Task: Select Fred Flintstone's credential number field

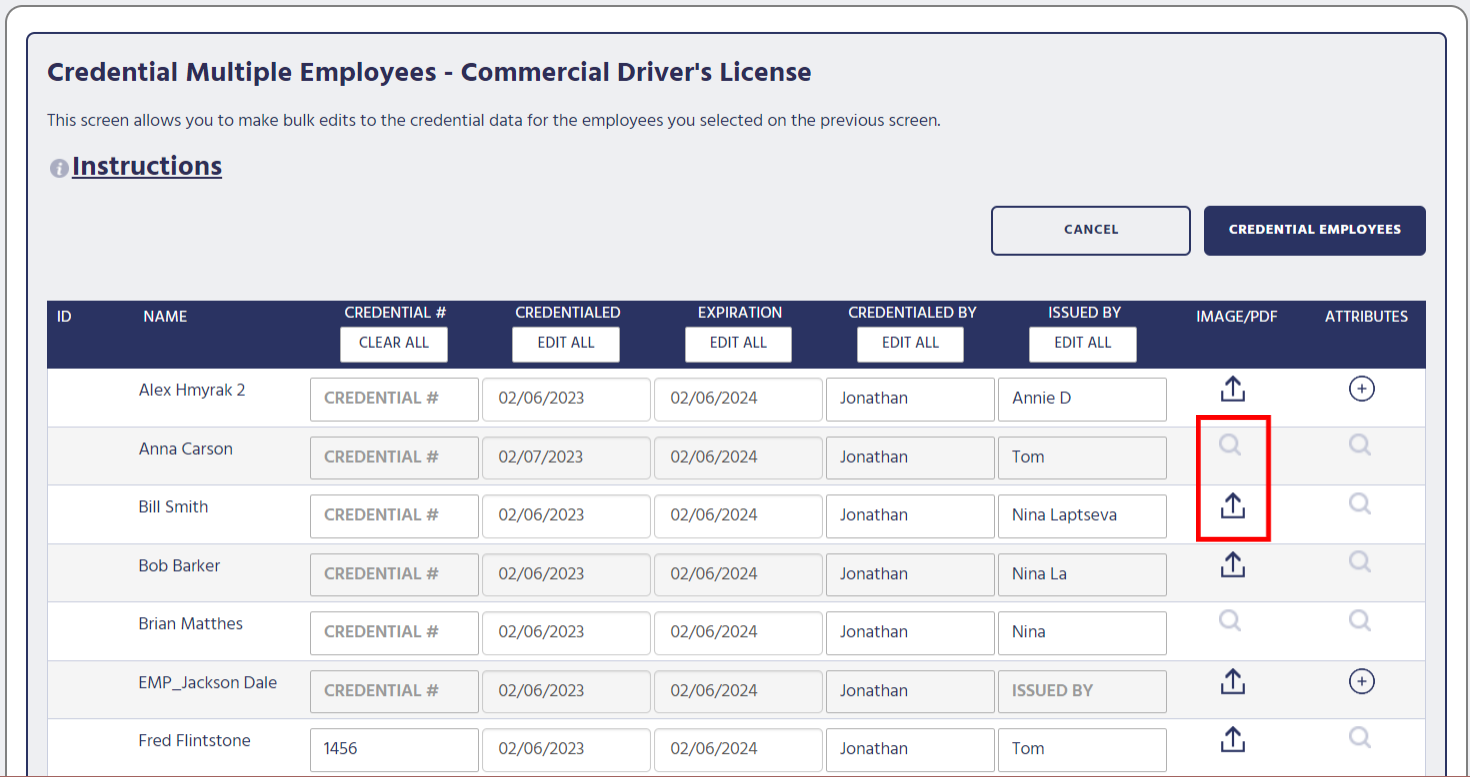Action: pos(394,749)
